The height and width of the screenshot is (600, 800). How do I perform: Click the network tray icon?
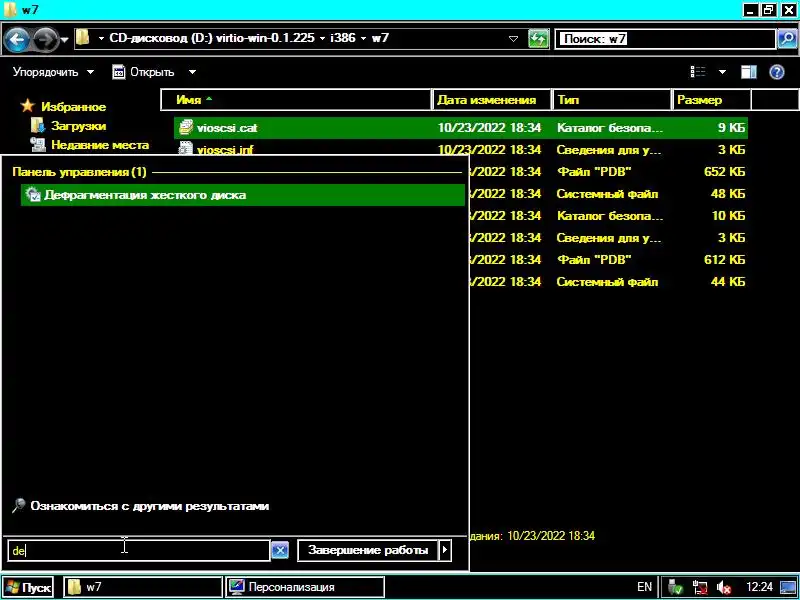(700, 587)
